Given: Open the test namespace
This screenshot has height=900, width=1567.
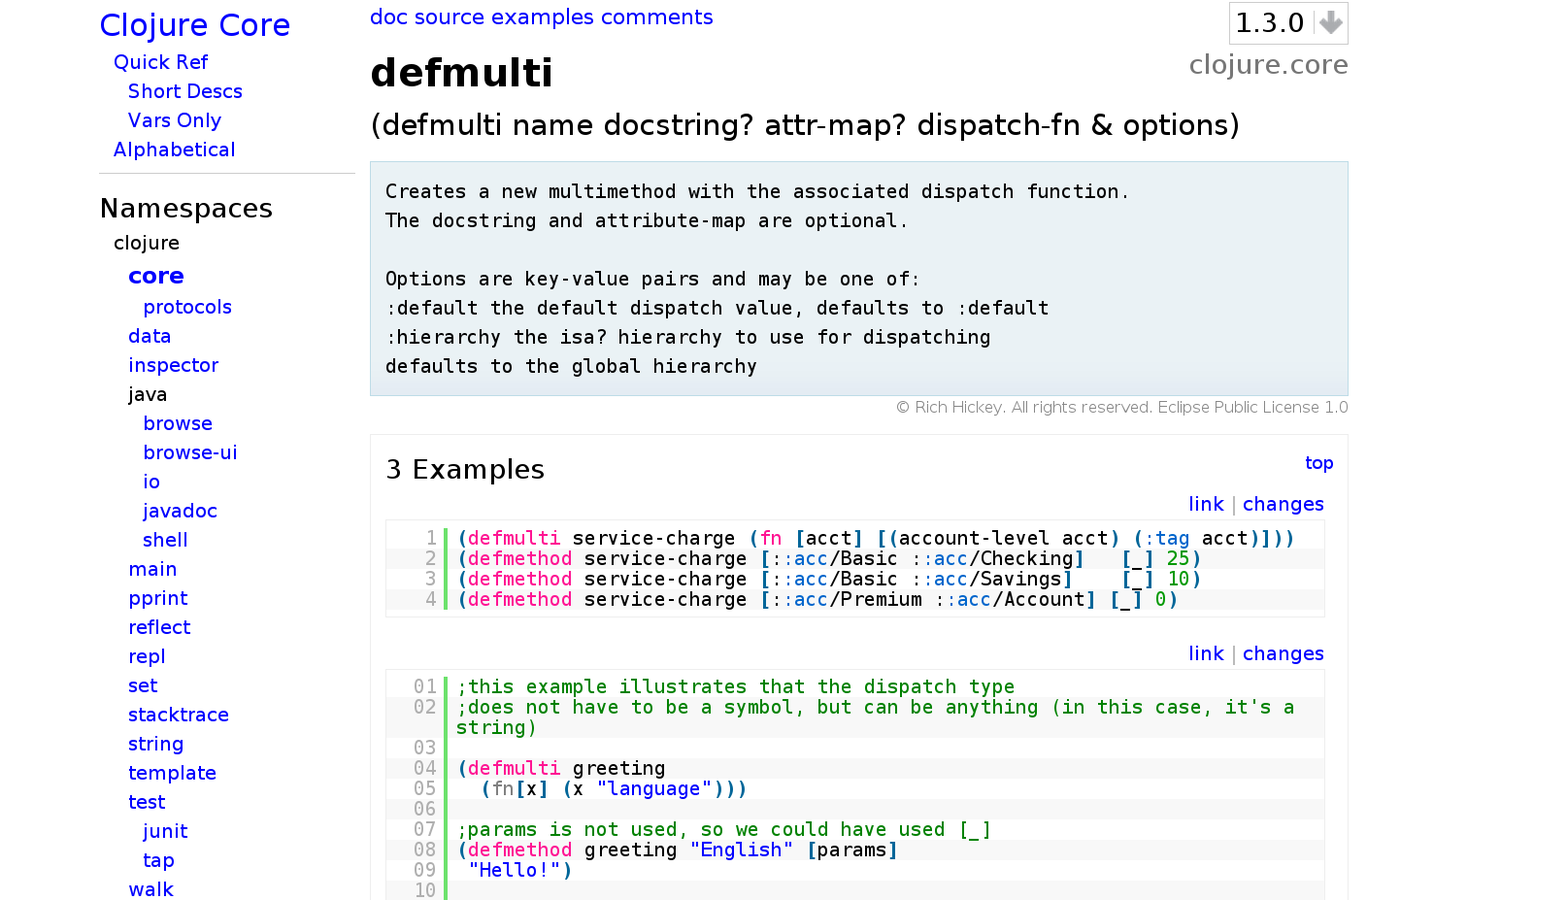Looking at the screenshot, I should pos(146,801).
